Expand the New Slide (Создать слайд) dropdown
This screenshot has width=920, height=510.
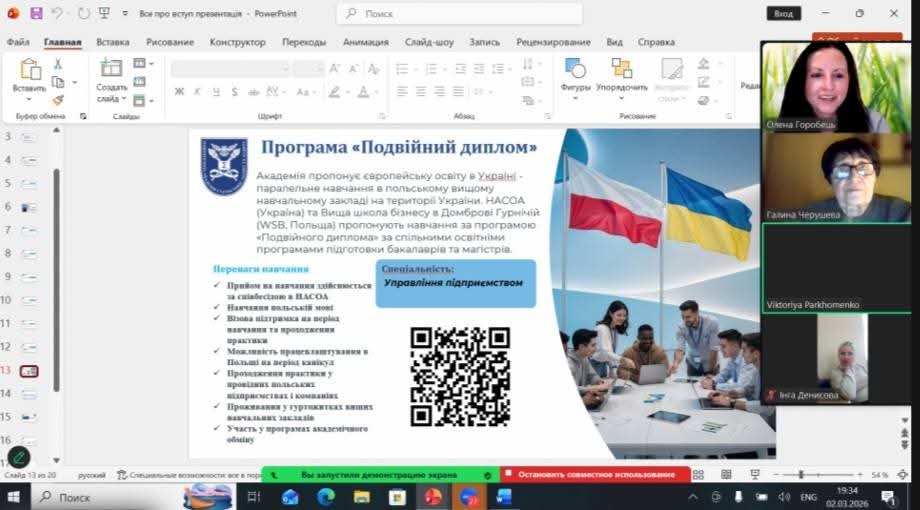point(111,99)
